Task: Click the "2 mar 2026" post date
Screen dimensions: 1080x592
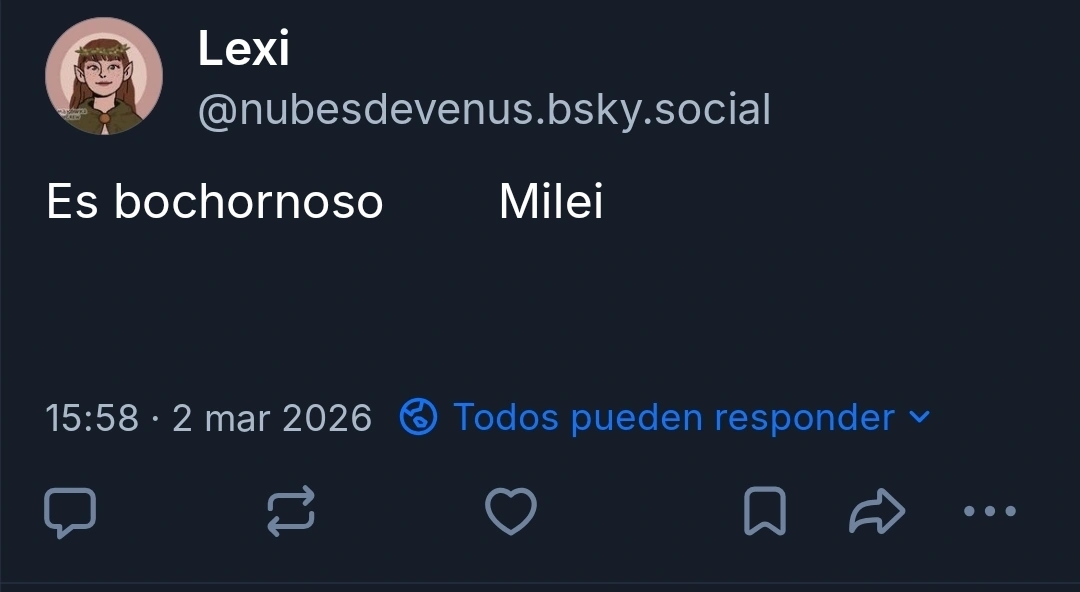Action: tap(272, 418)
